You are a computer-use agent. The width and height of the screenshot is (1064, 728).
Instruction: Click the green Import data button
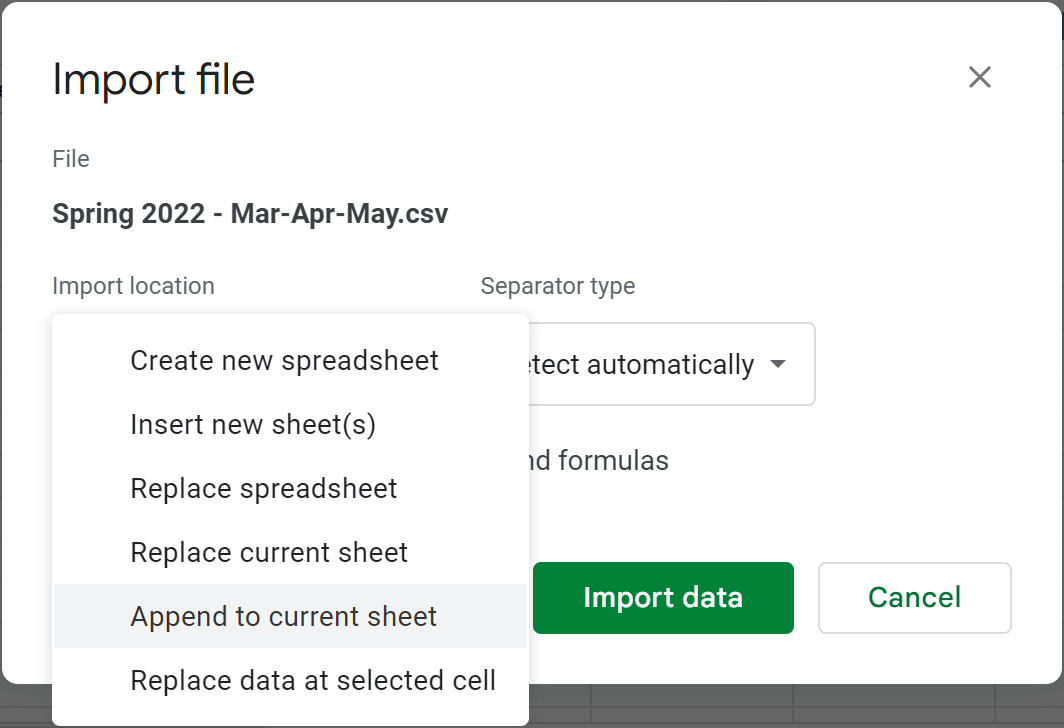[662, 598]
